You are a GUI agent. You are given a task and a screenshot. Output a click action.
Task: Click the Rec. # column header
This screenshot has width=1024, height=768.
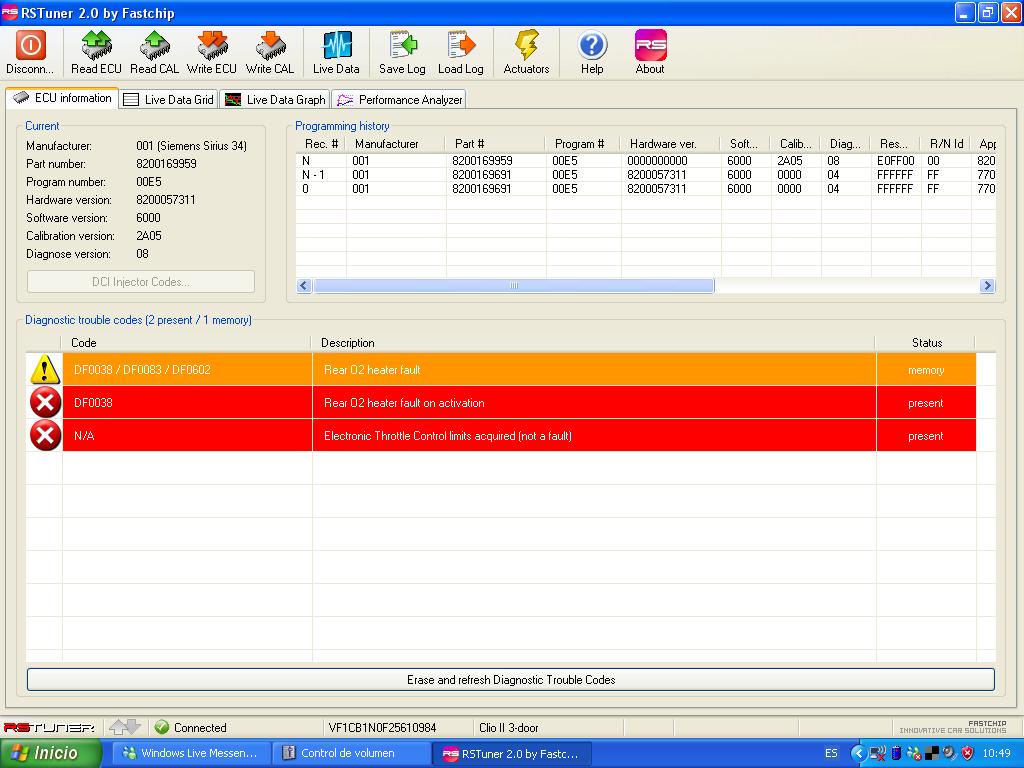point(321,144)
